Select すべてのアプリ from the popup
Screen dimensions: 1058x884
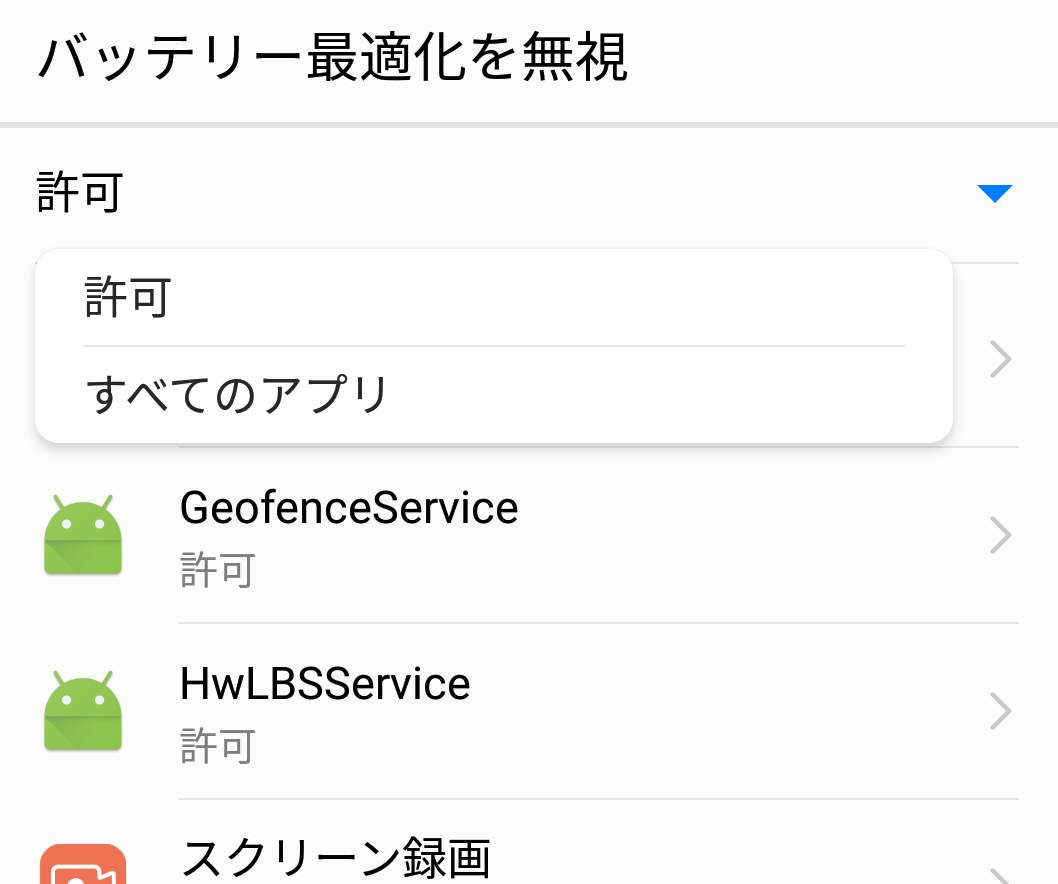tap(237, 395)
